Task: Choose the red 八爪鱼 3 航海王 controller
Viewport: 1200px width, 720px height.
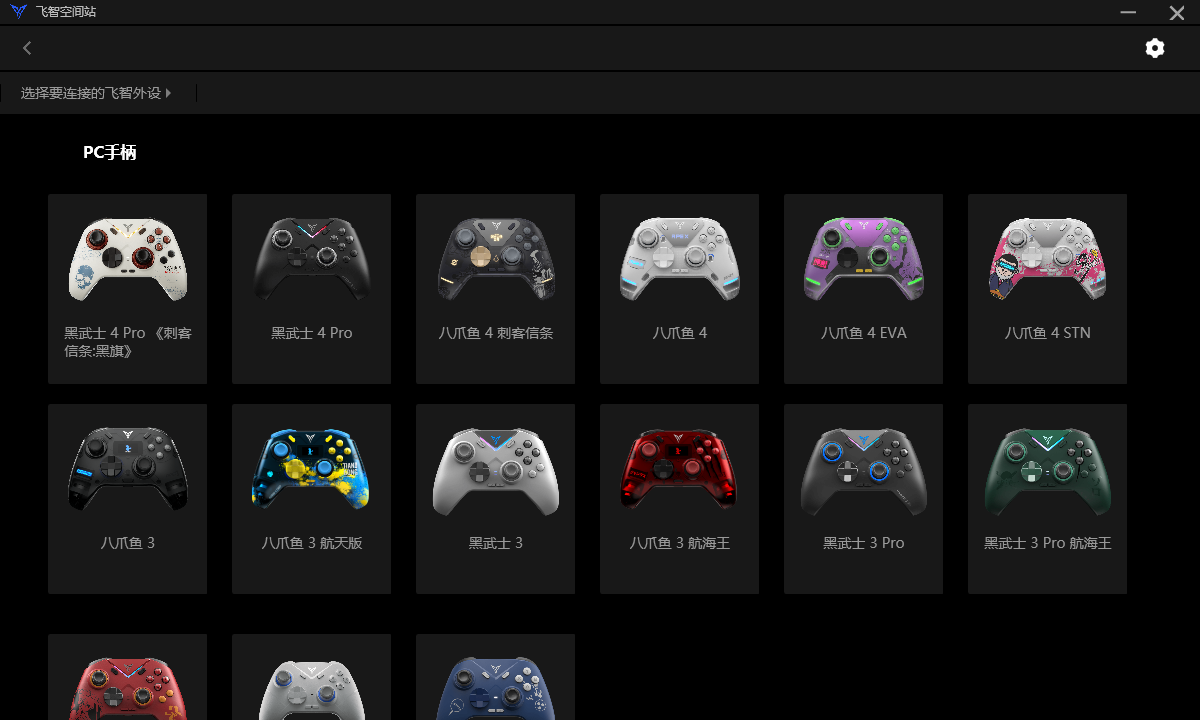Action: click(679, 499)
